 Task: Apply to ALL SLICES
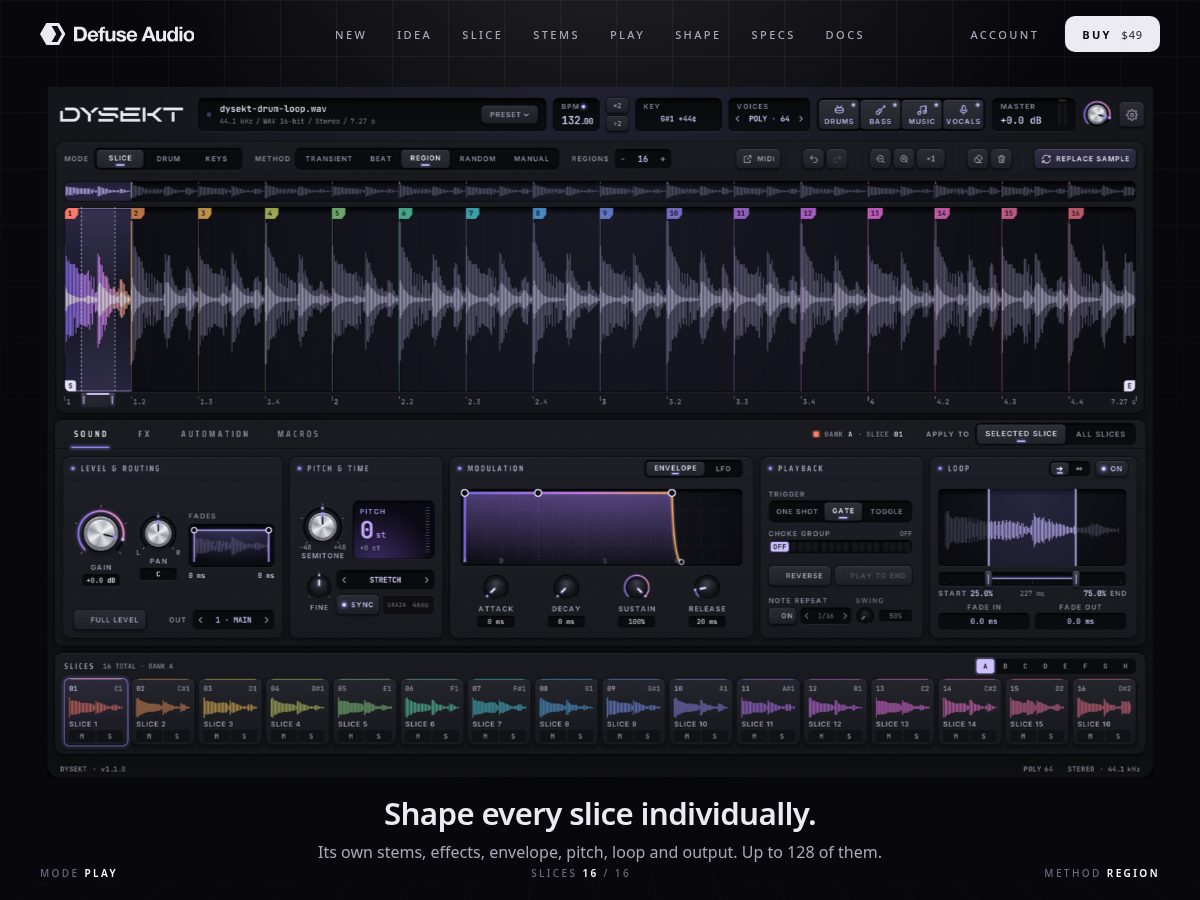pyautogui.click(x=1100, y=434)
